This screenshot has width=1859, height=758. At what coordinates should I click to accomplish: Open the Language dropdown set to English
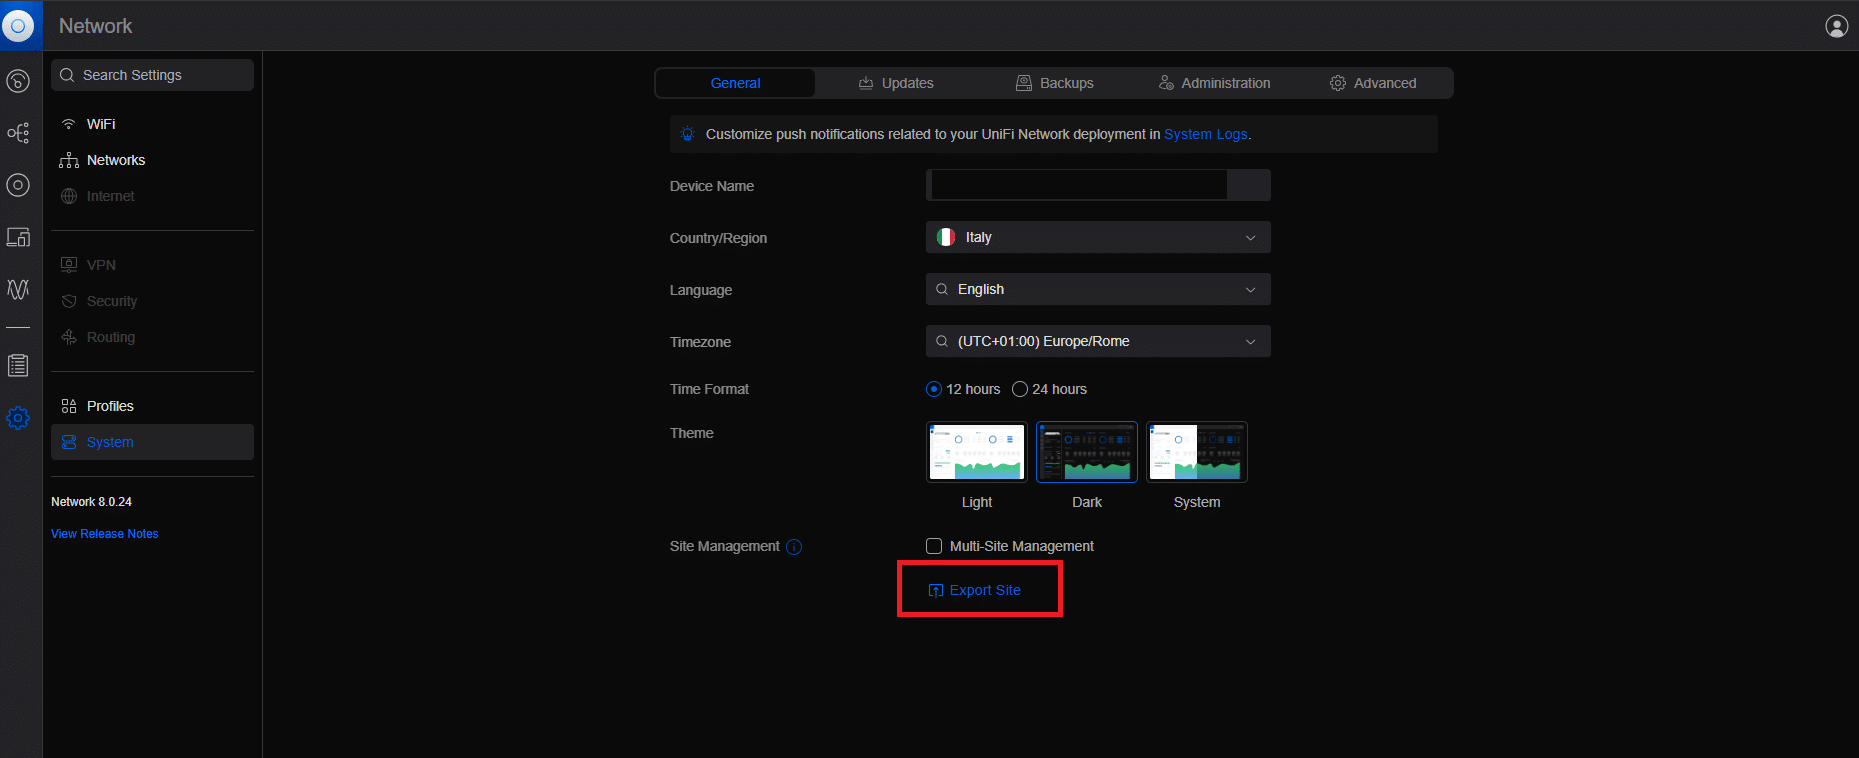1097,289
